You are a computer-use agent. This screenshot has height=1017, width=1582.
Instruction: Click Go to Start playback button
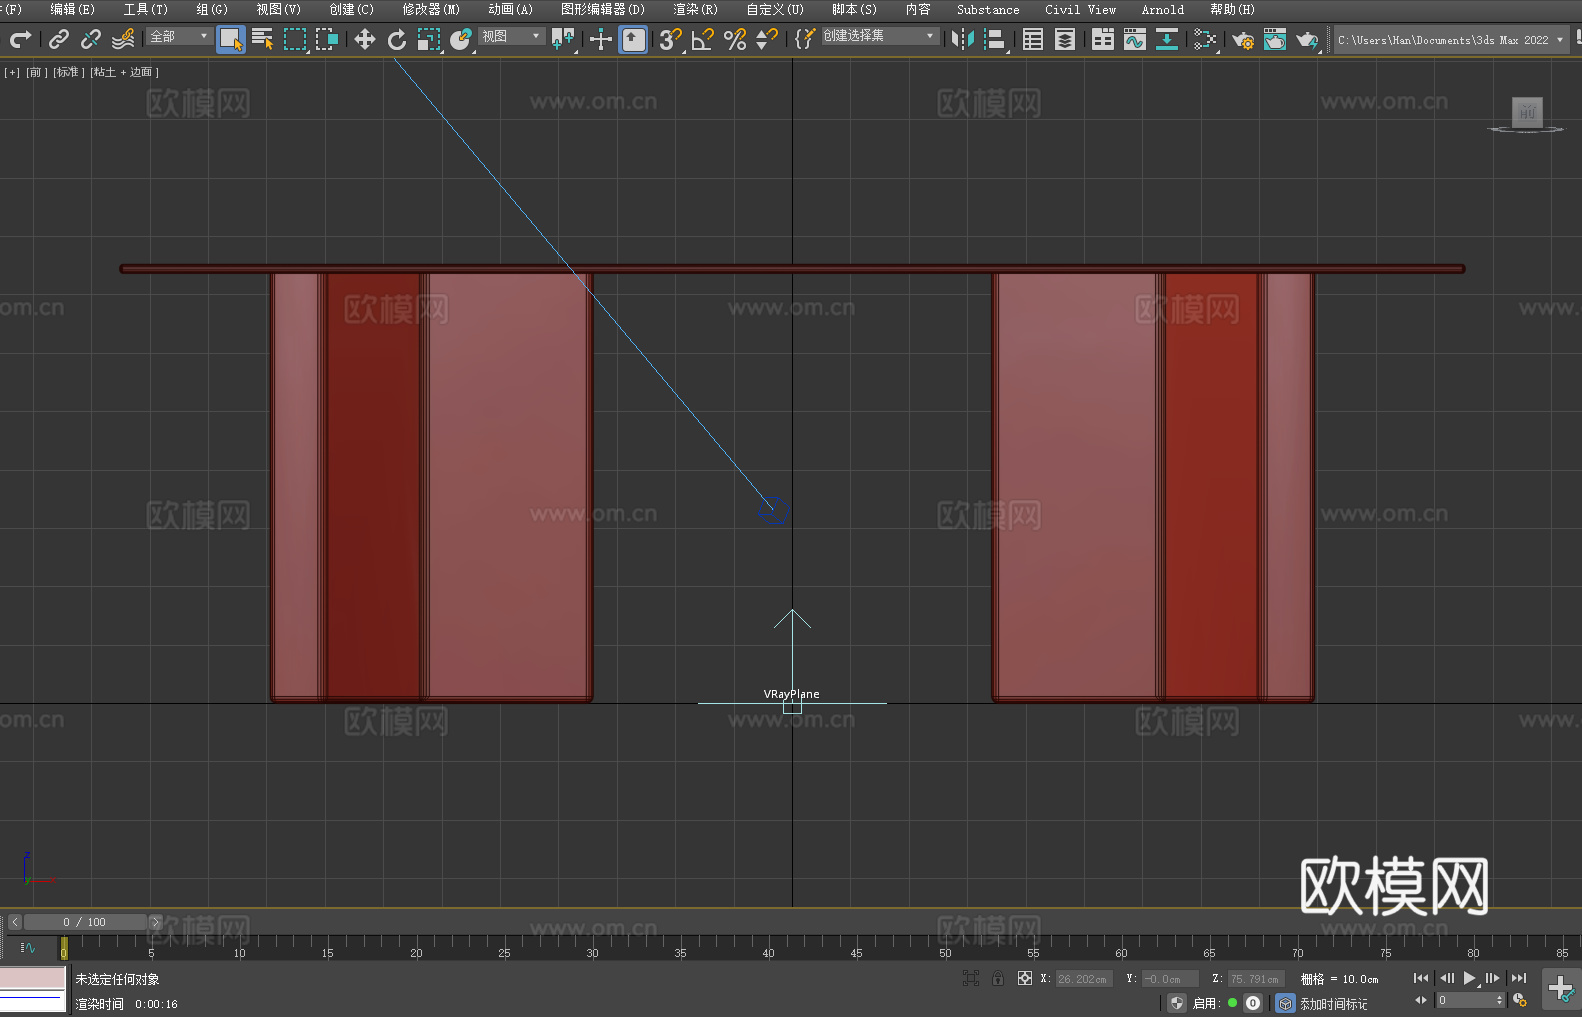point(1420,978)
